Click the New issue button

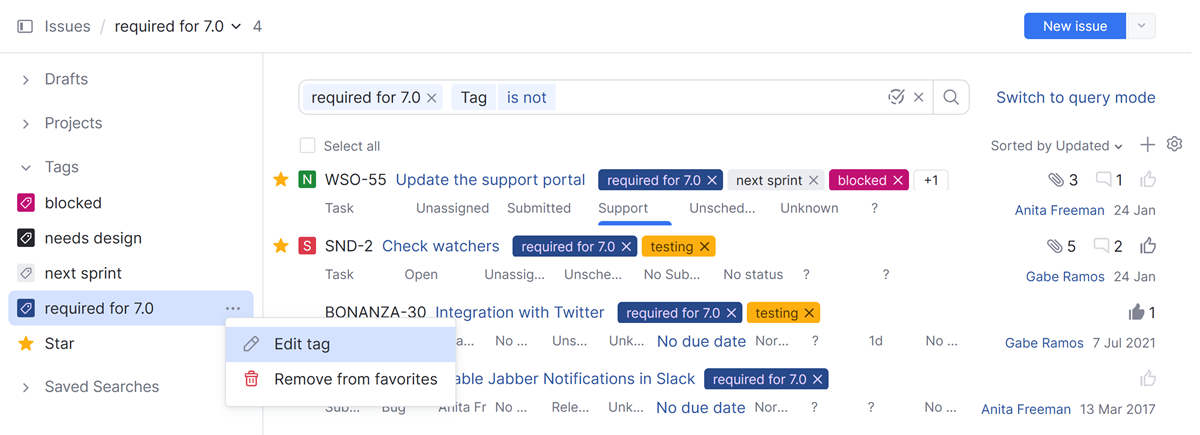pos(1074,27)
